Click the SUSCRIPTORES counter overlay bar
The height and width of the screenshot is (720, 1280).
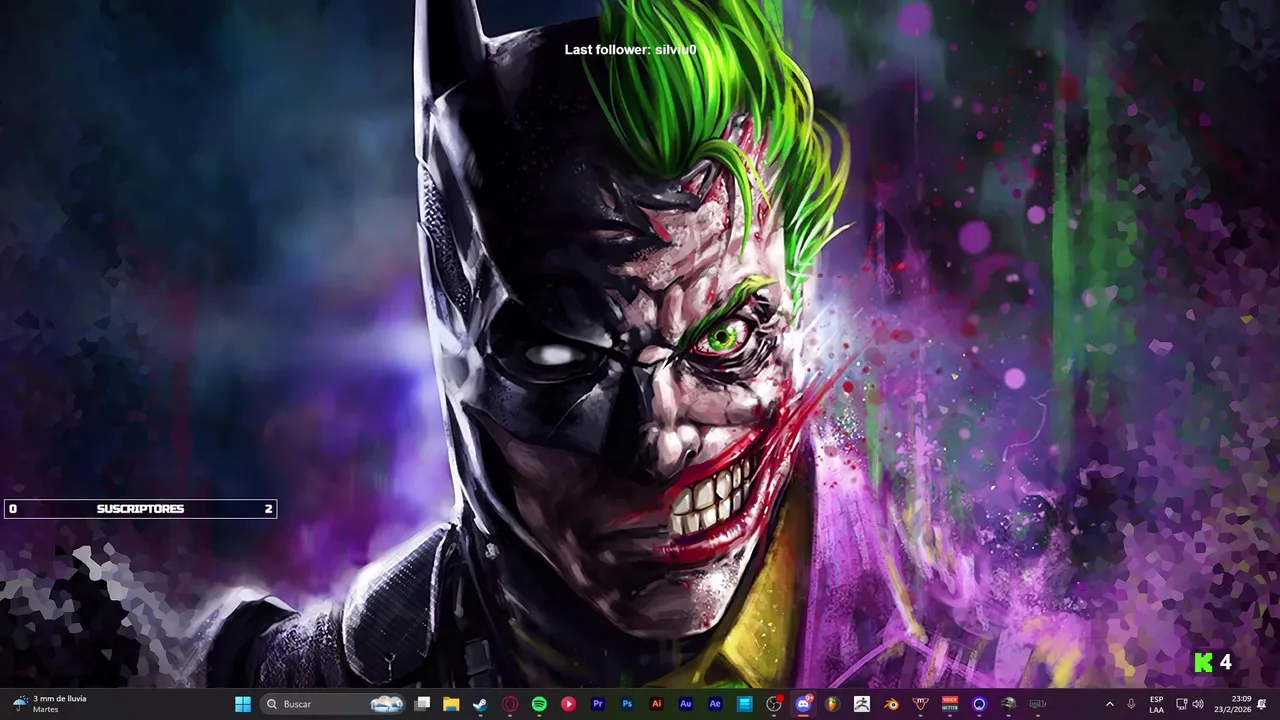(x=140, y=509)
